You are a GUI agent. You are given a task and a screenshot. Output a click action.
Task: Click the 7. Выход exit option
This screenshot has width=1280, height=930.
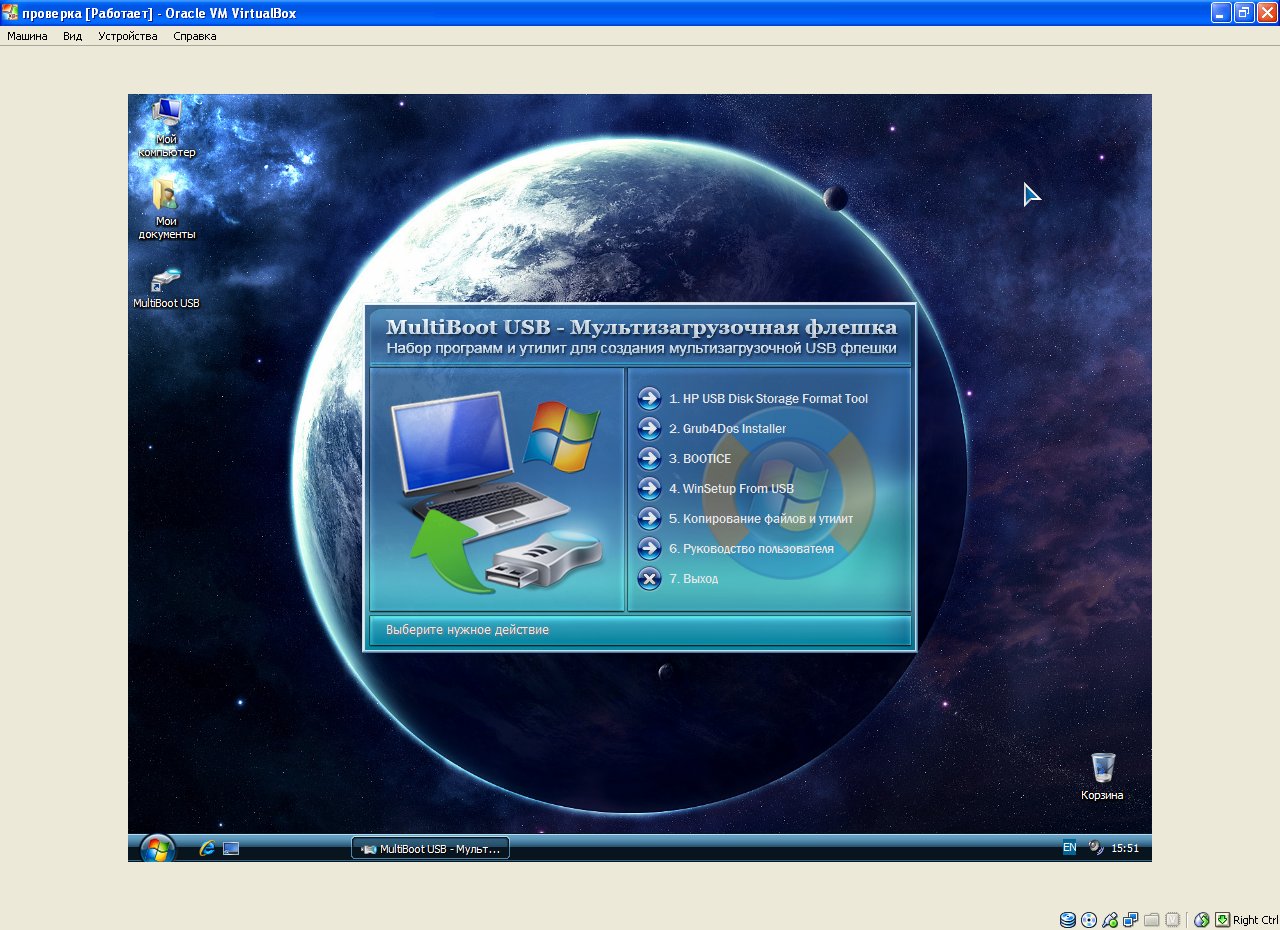tap(693, 578)
